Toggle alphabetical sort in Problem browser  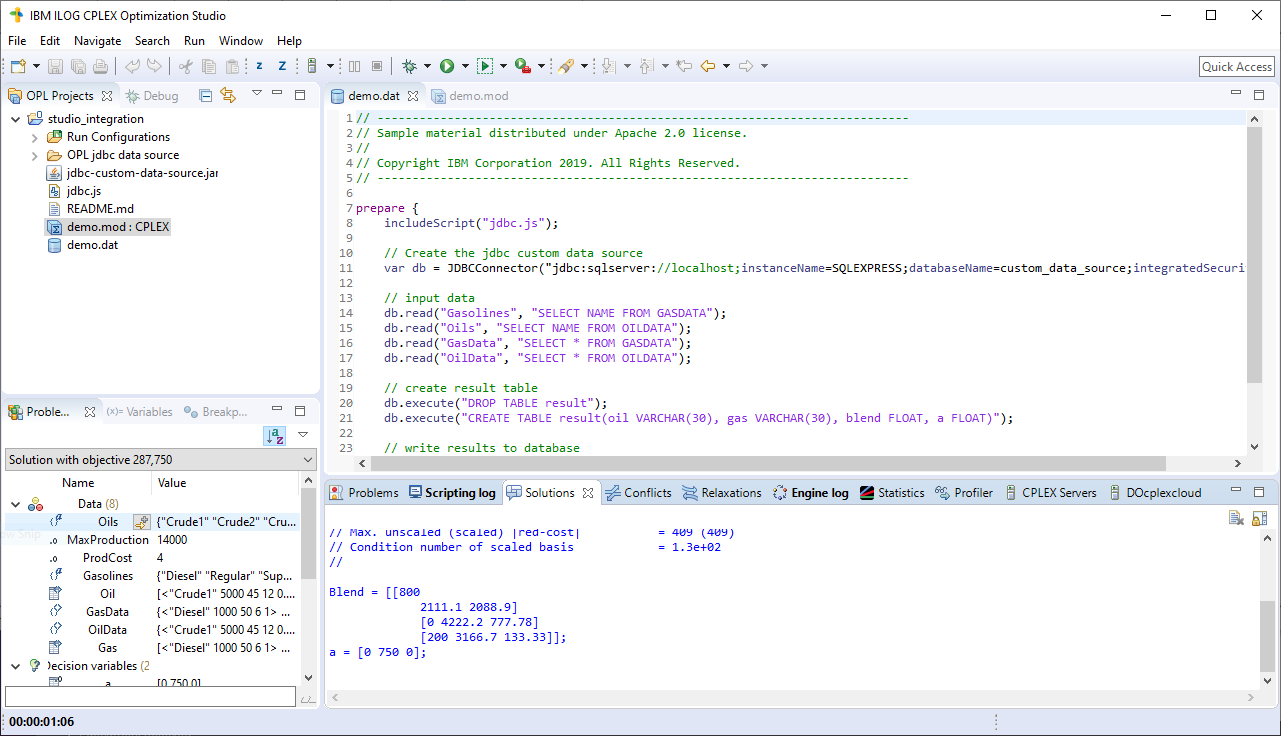274,436
